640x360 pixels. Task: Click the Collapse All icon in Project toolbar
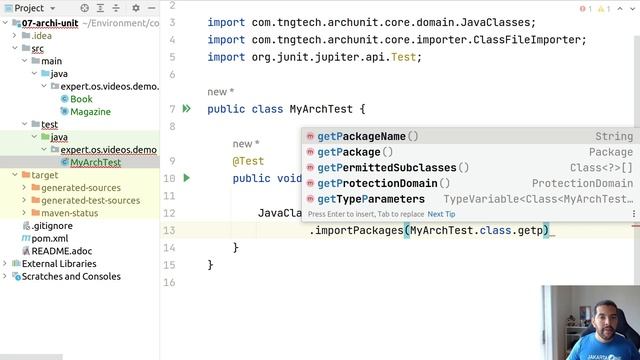pyautogui.click(x=116, y=8)
